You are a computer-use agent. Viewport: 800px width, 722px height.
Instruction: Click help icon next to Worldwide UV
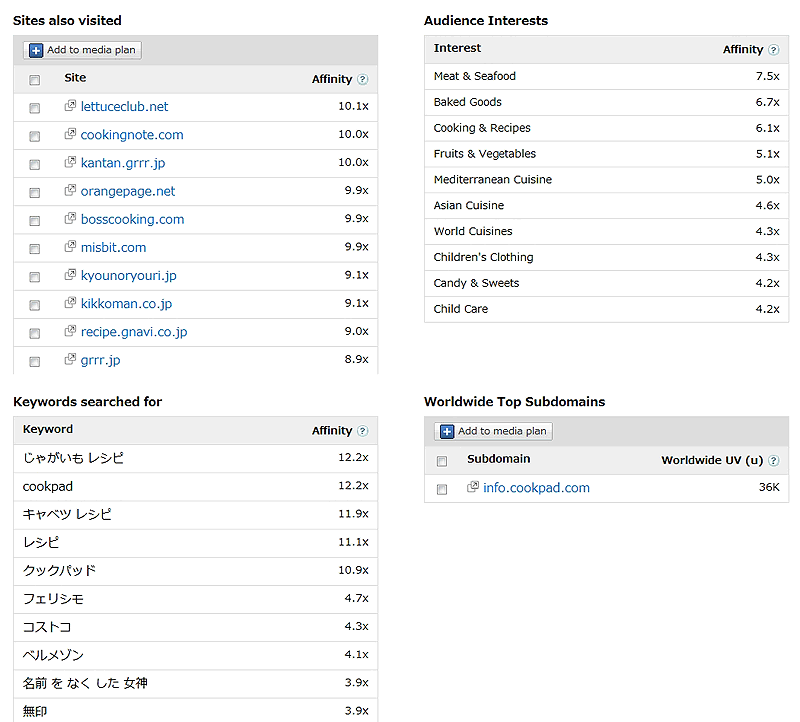773,461
